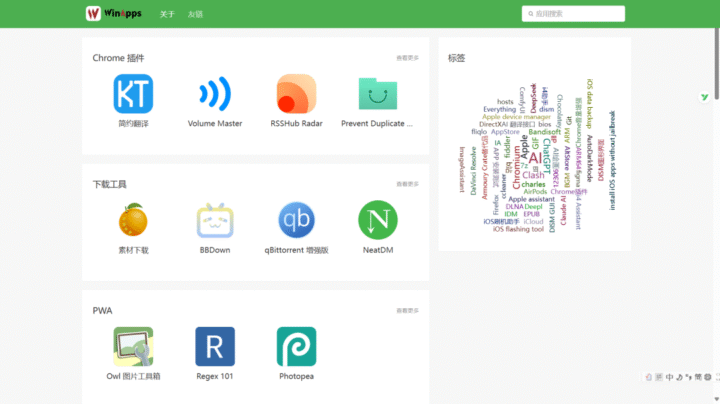The image size is (720, 404).
Task: Open the 友链 menu item
Action: click(195, 14)
